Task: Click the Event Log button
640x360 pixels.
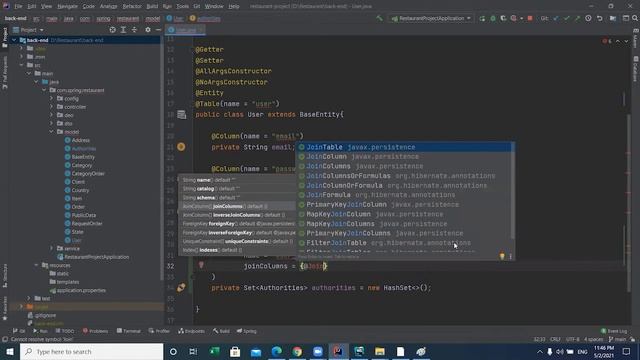Action: pos(614,331)
